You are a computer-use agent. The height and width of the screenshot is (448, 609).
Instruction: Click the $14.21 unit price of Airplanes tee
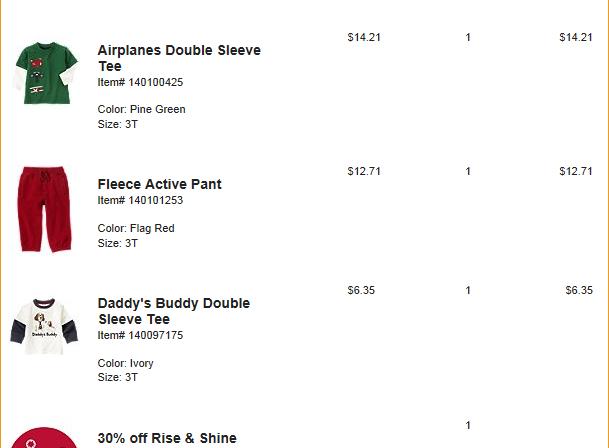coord(364,37)
